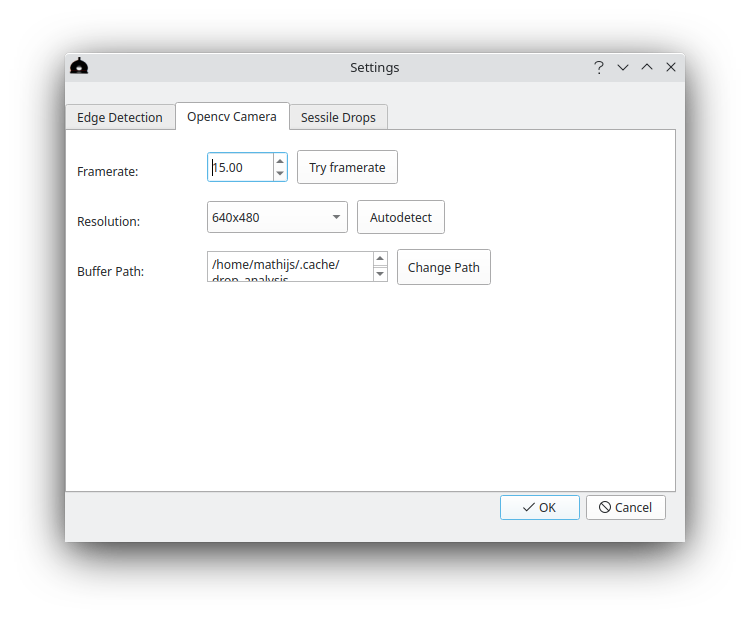
Task: Click into the Buffer Path text box
Action: point(290,266)
